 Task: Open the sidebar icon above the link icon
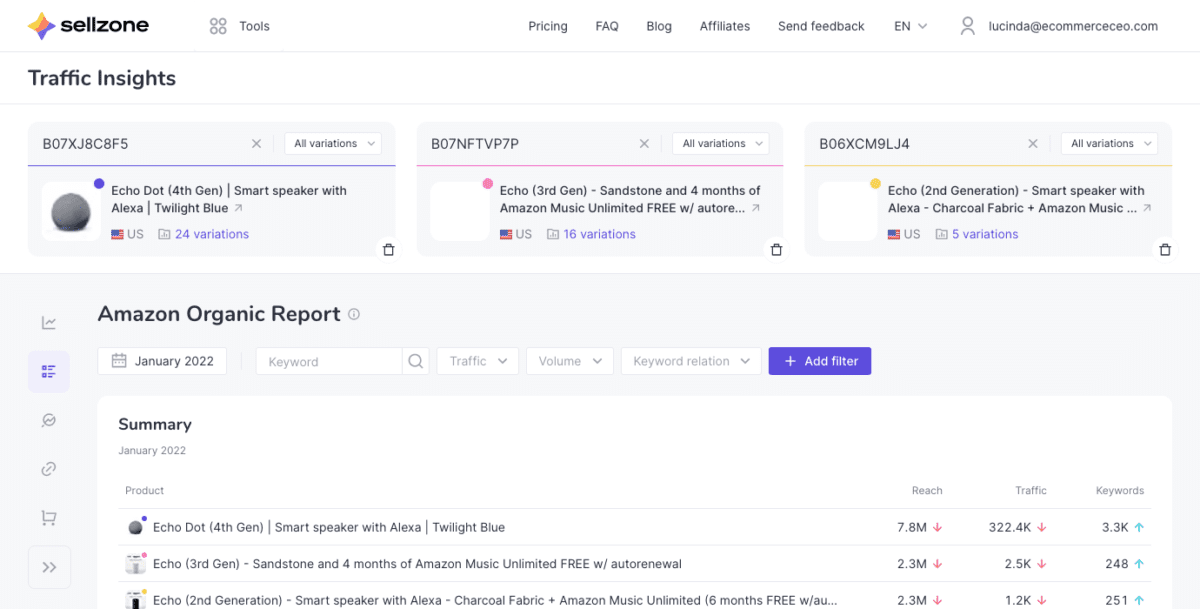[x=49, y=420]
